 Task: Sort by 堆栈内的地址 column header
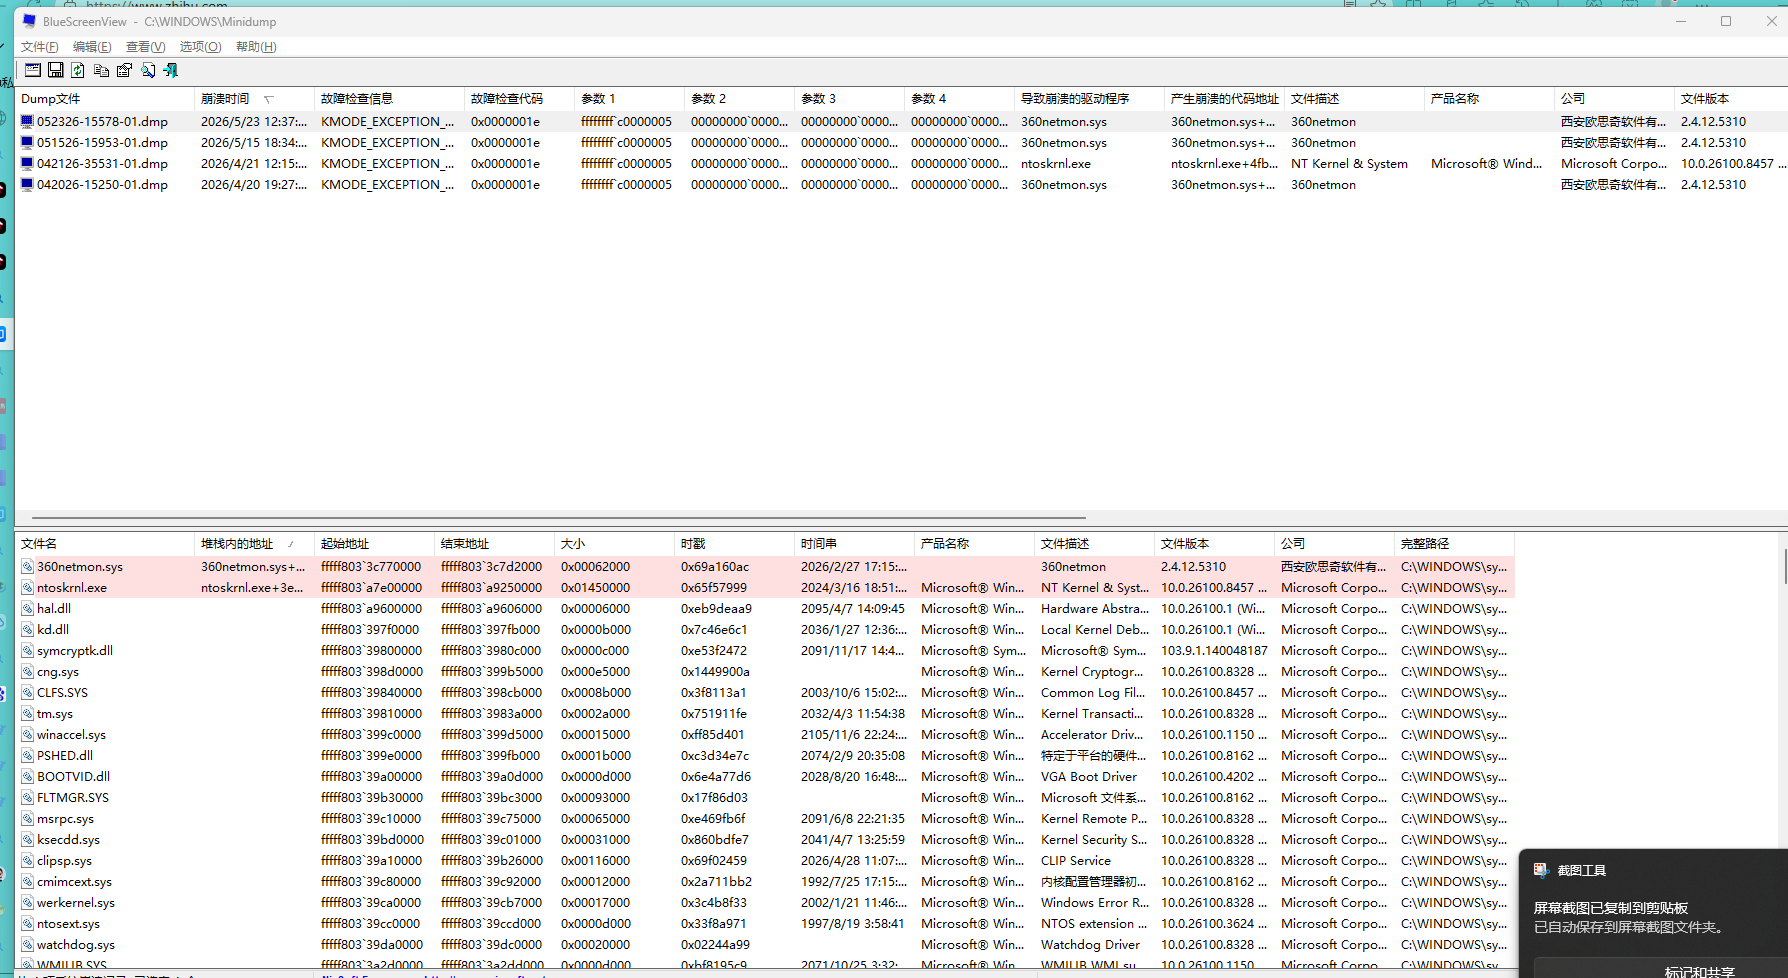pyautogui.click(x=254, y=544)
